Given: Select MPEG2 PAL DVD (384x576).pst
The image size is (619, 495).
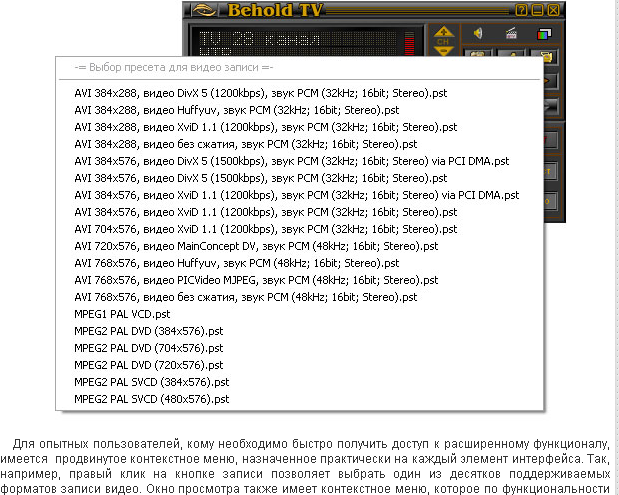Looking at the screenshot, I should click(148, 331).
